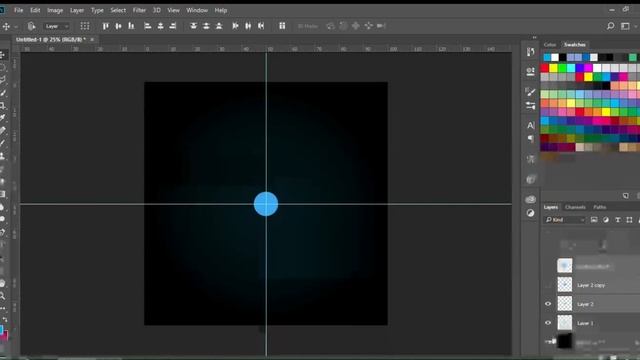Screen dimensions: 640x360
Task: Open the 3D cube panel icon
Action: (x=530, y=179)
